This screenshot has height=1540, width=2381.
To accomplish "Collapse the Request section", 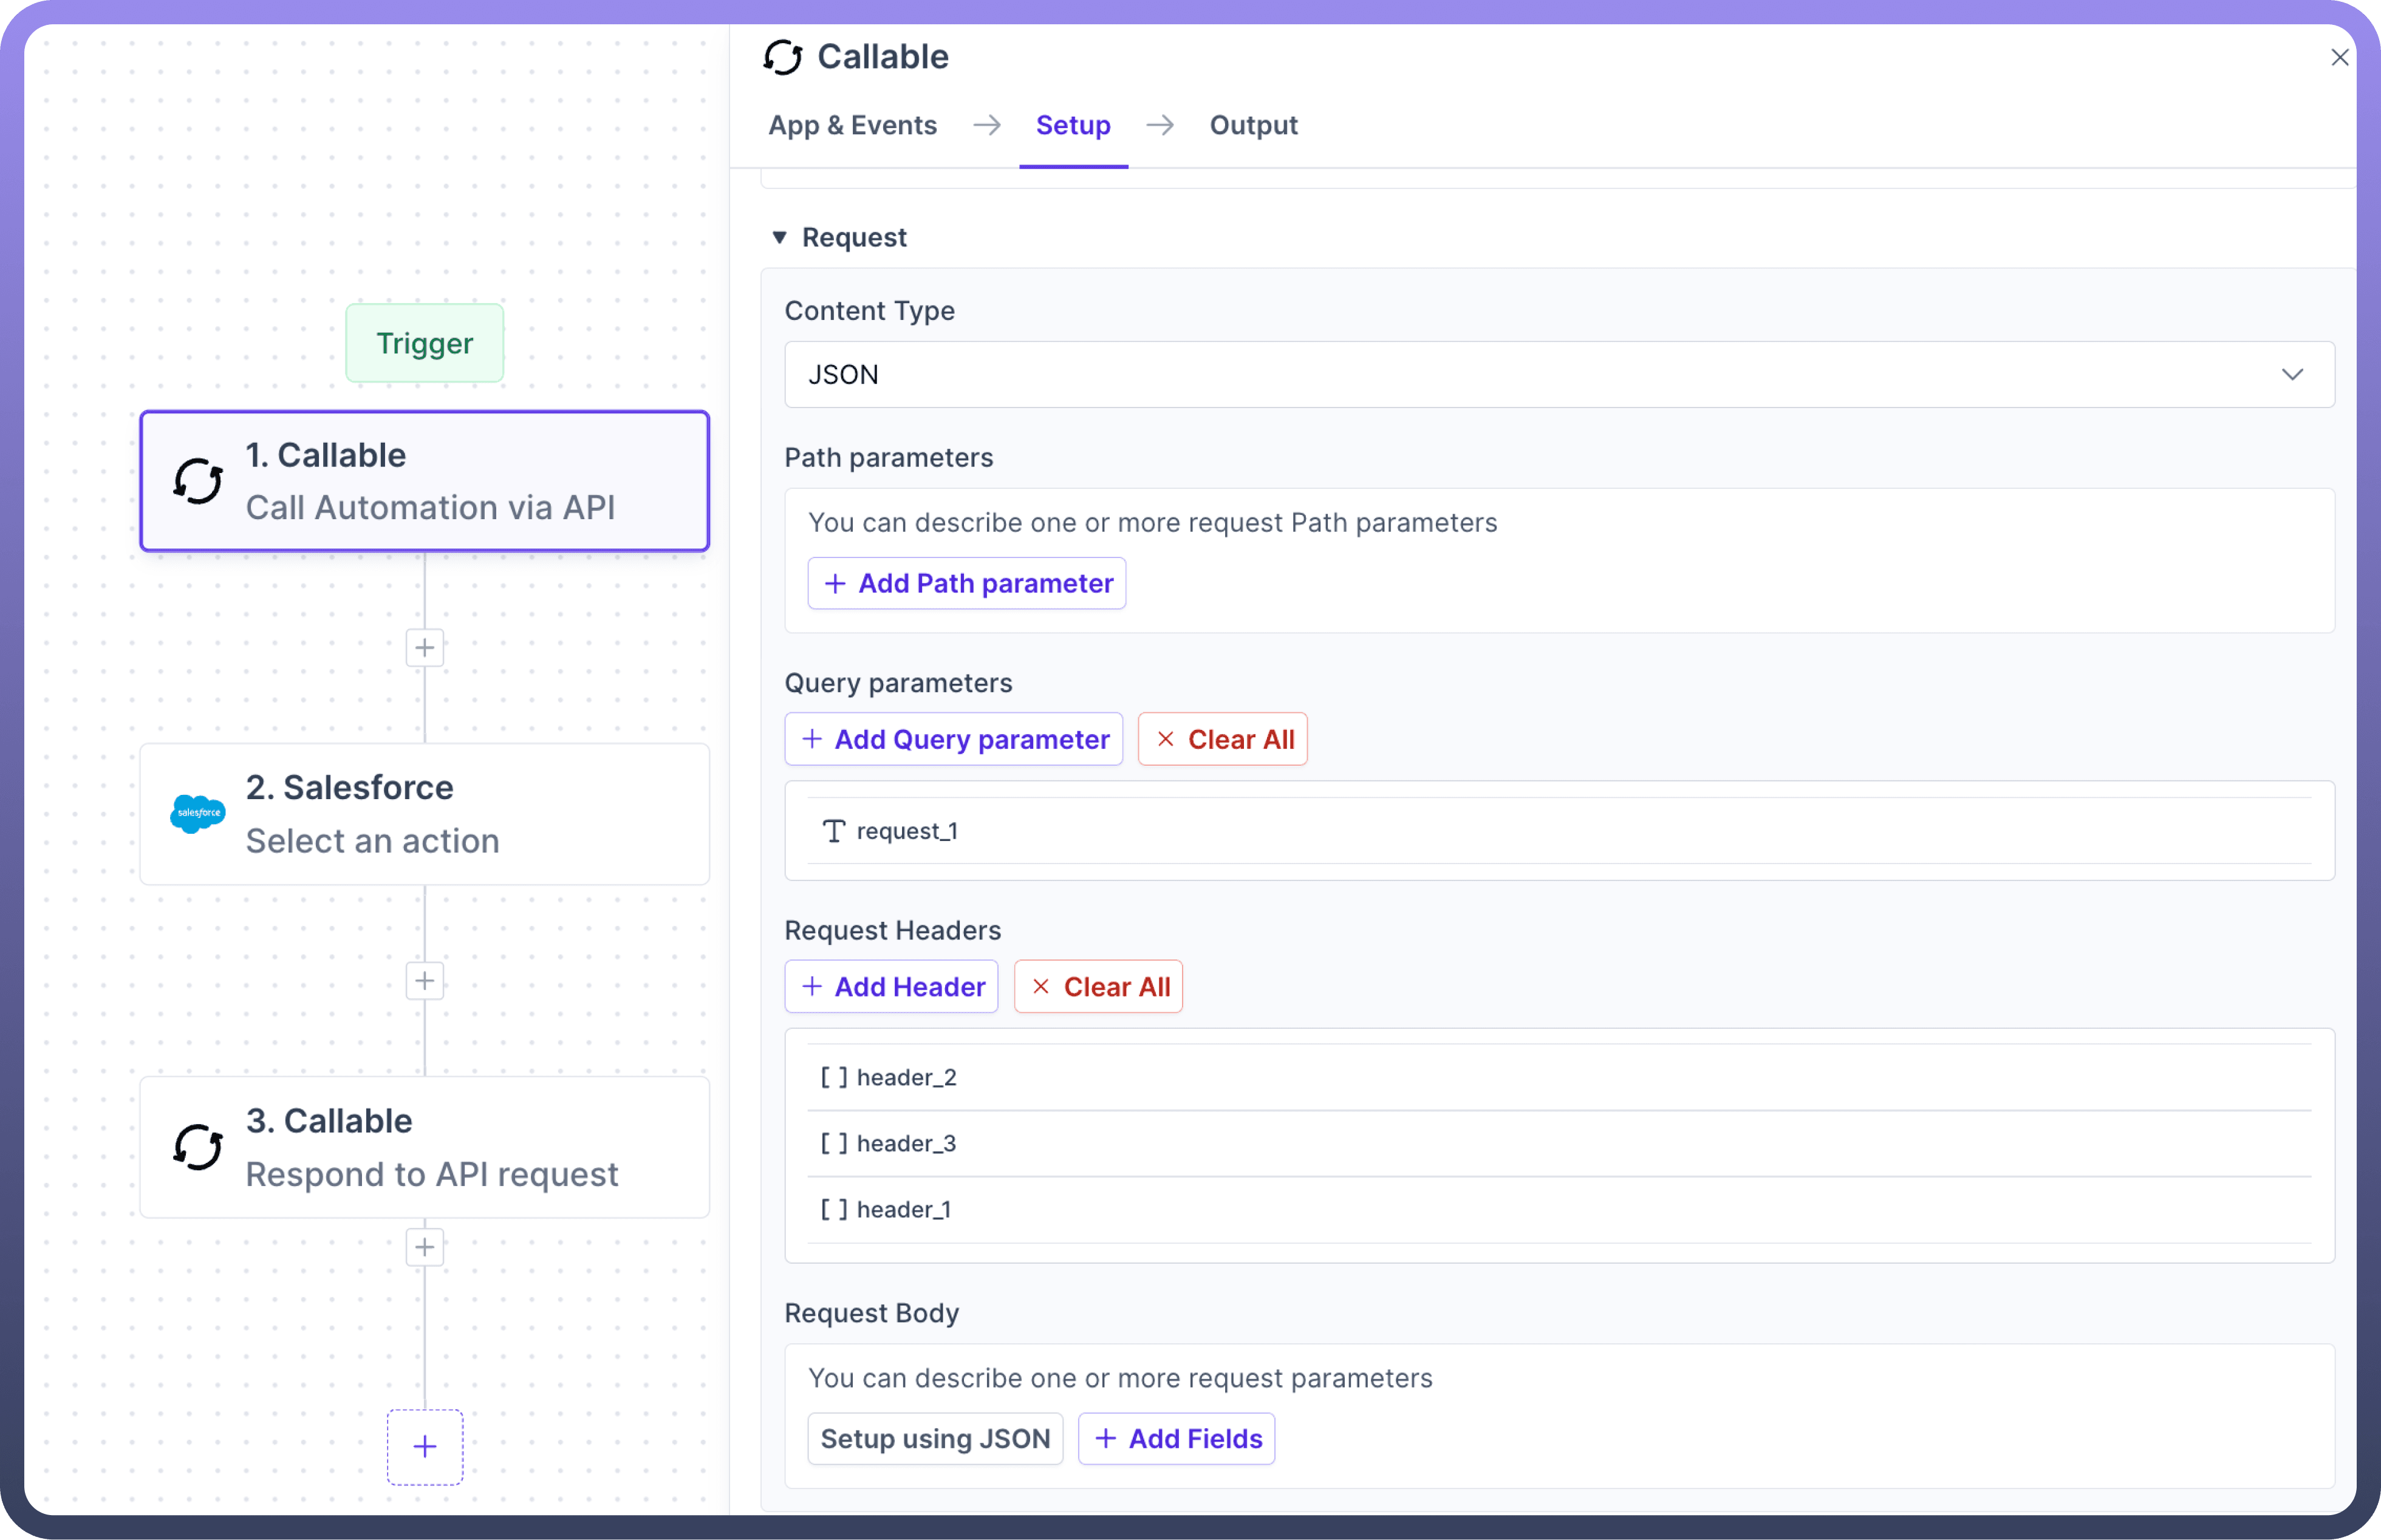I will 779,237.
